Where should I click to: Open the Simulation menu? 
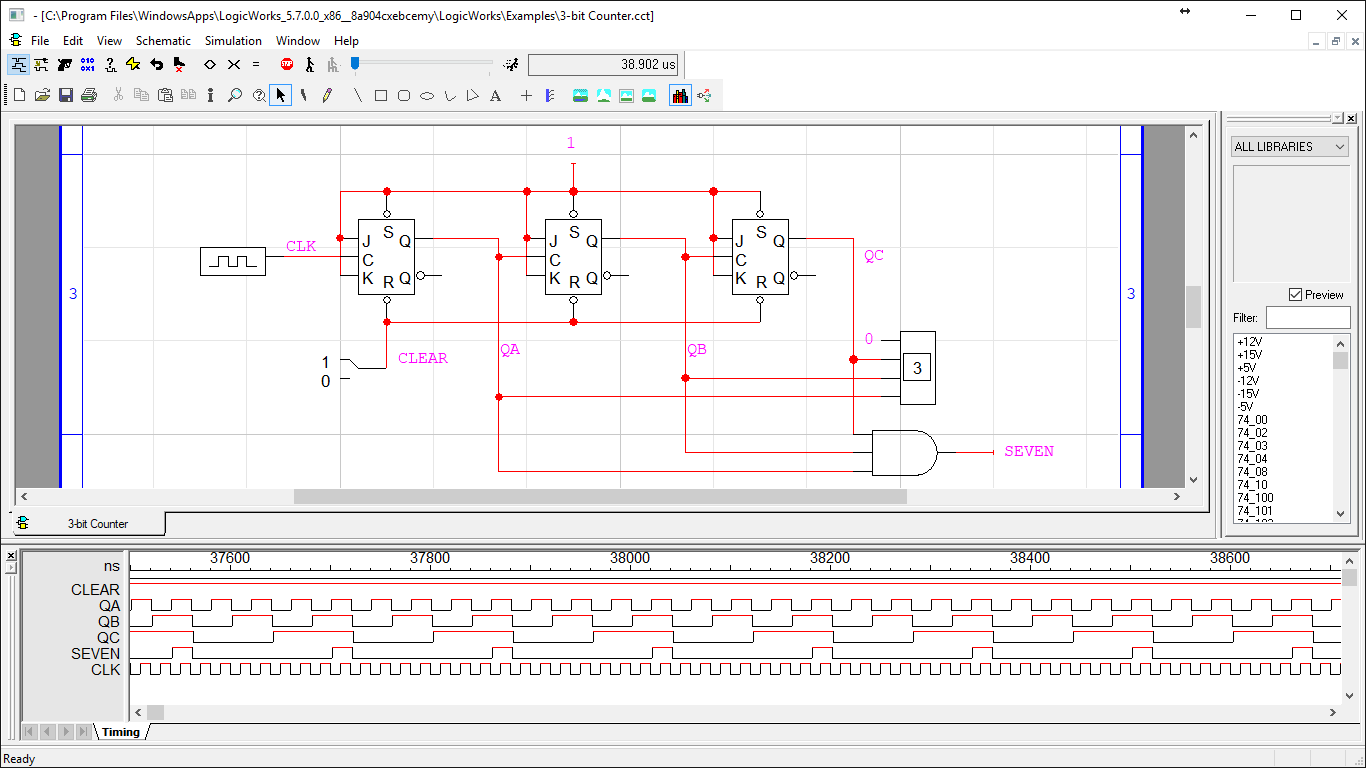click(x=233, y=41)
